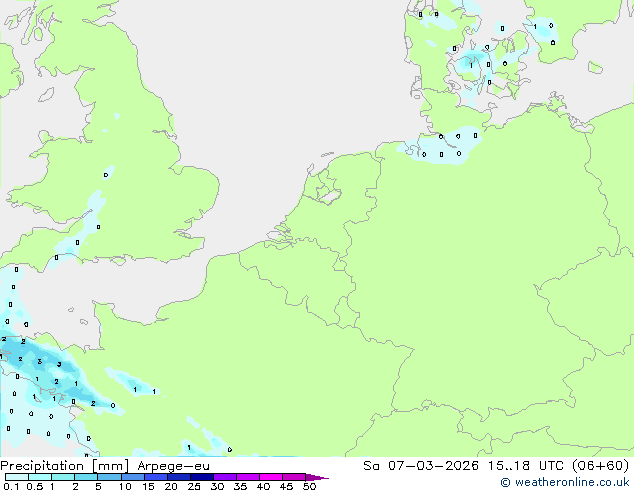Click the 'Arpege-eu' model name label
Screen dimensions: 634x490
pos(173,466)
